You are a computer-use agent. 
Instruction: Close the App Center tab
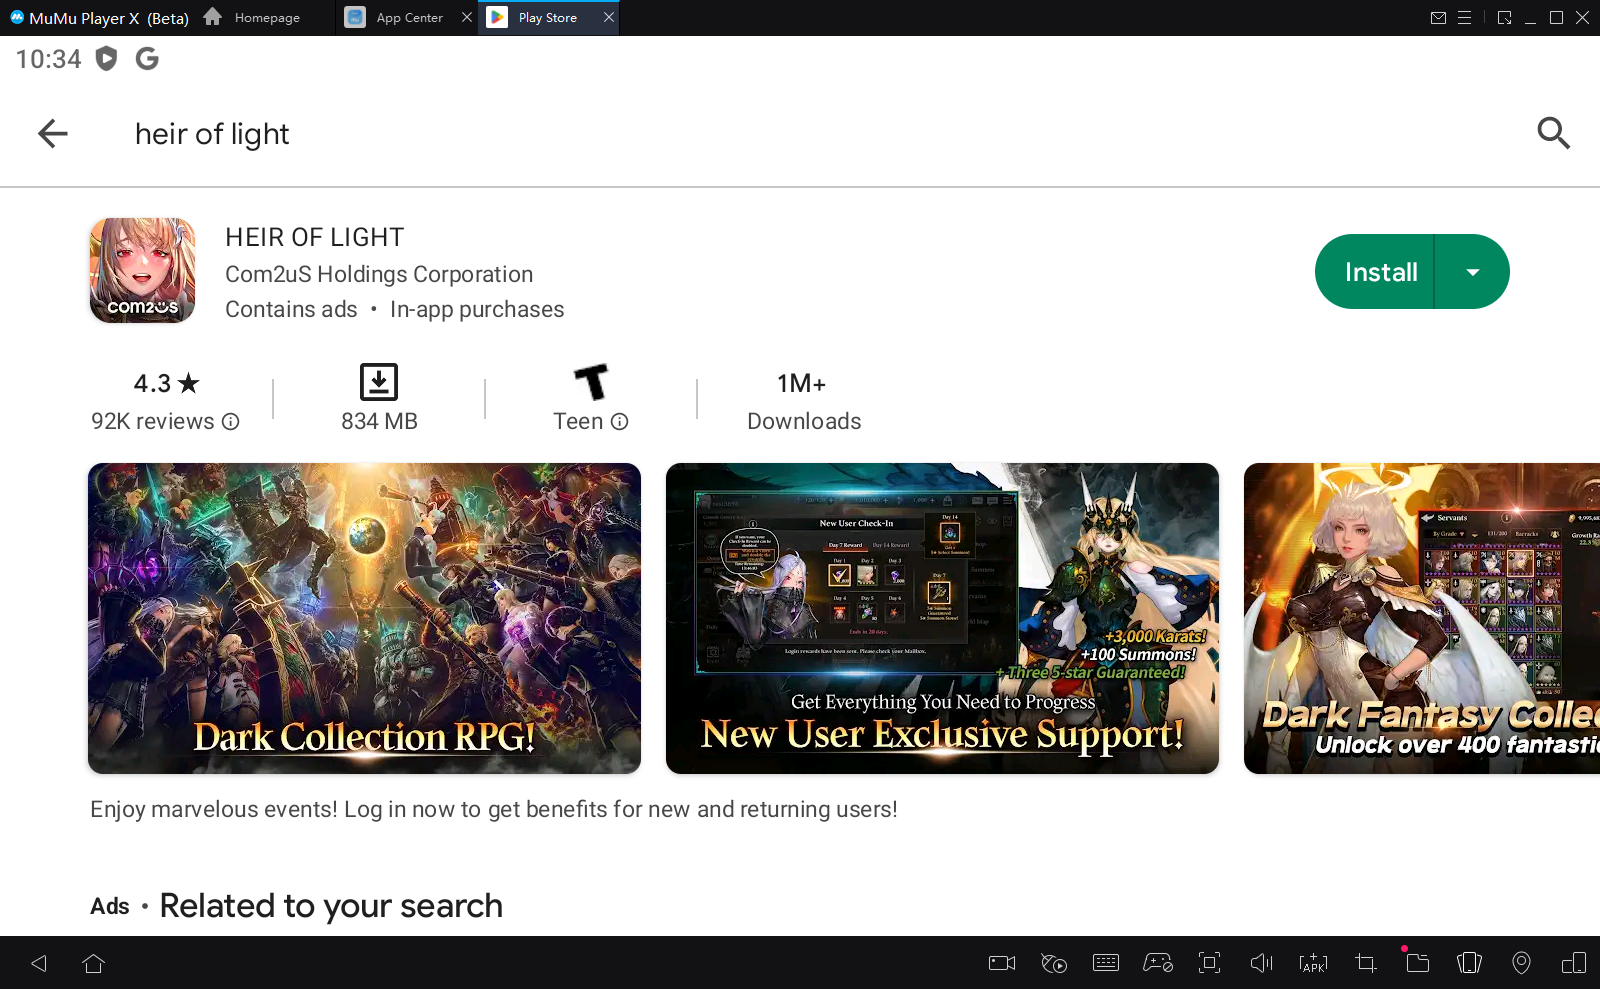point(467,17)
